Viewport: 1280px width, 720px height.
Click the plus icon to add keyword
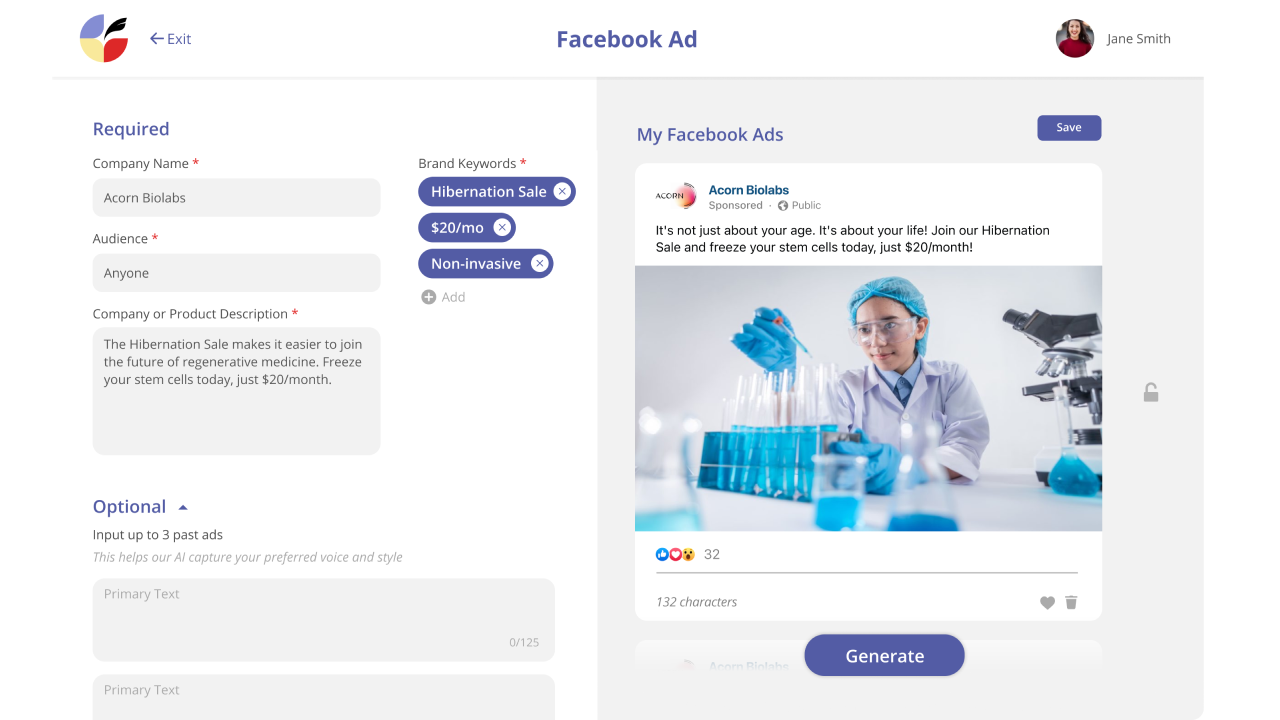[x=429, y=297]
